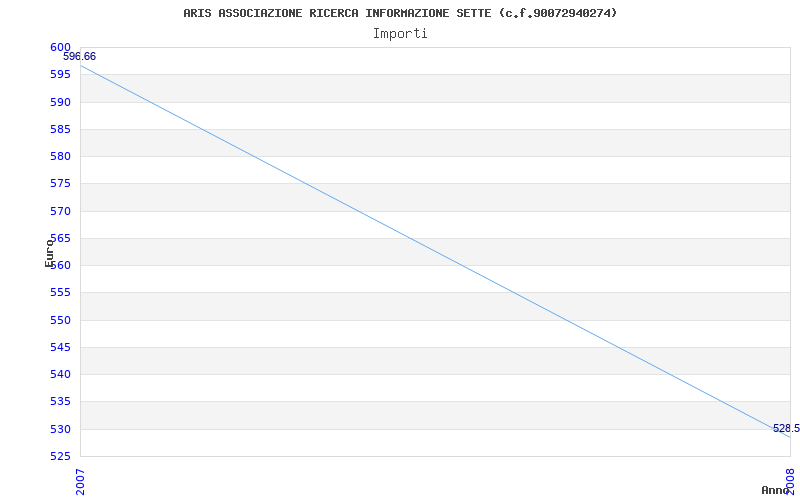
Task: Click the blue trend line in the chart
Action: [x=435, y=251]
